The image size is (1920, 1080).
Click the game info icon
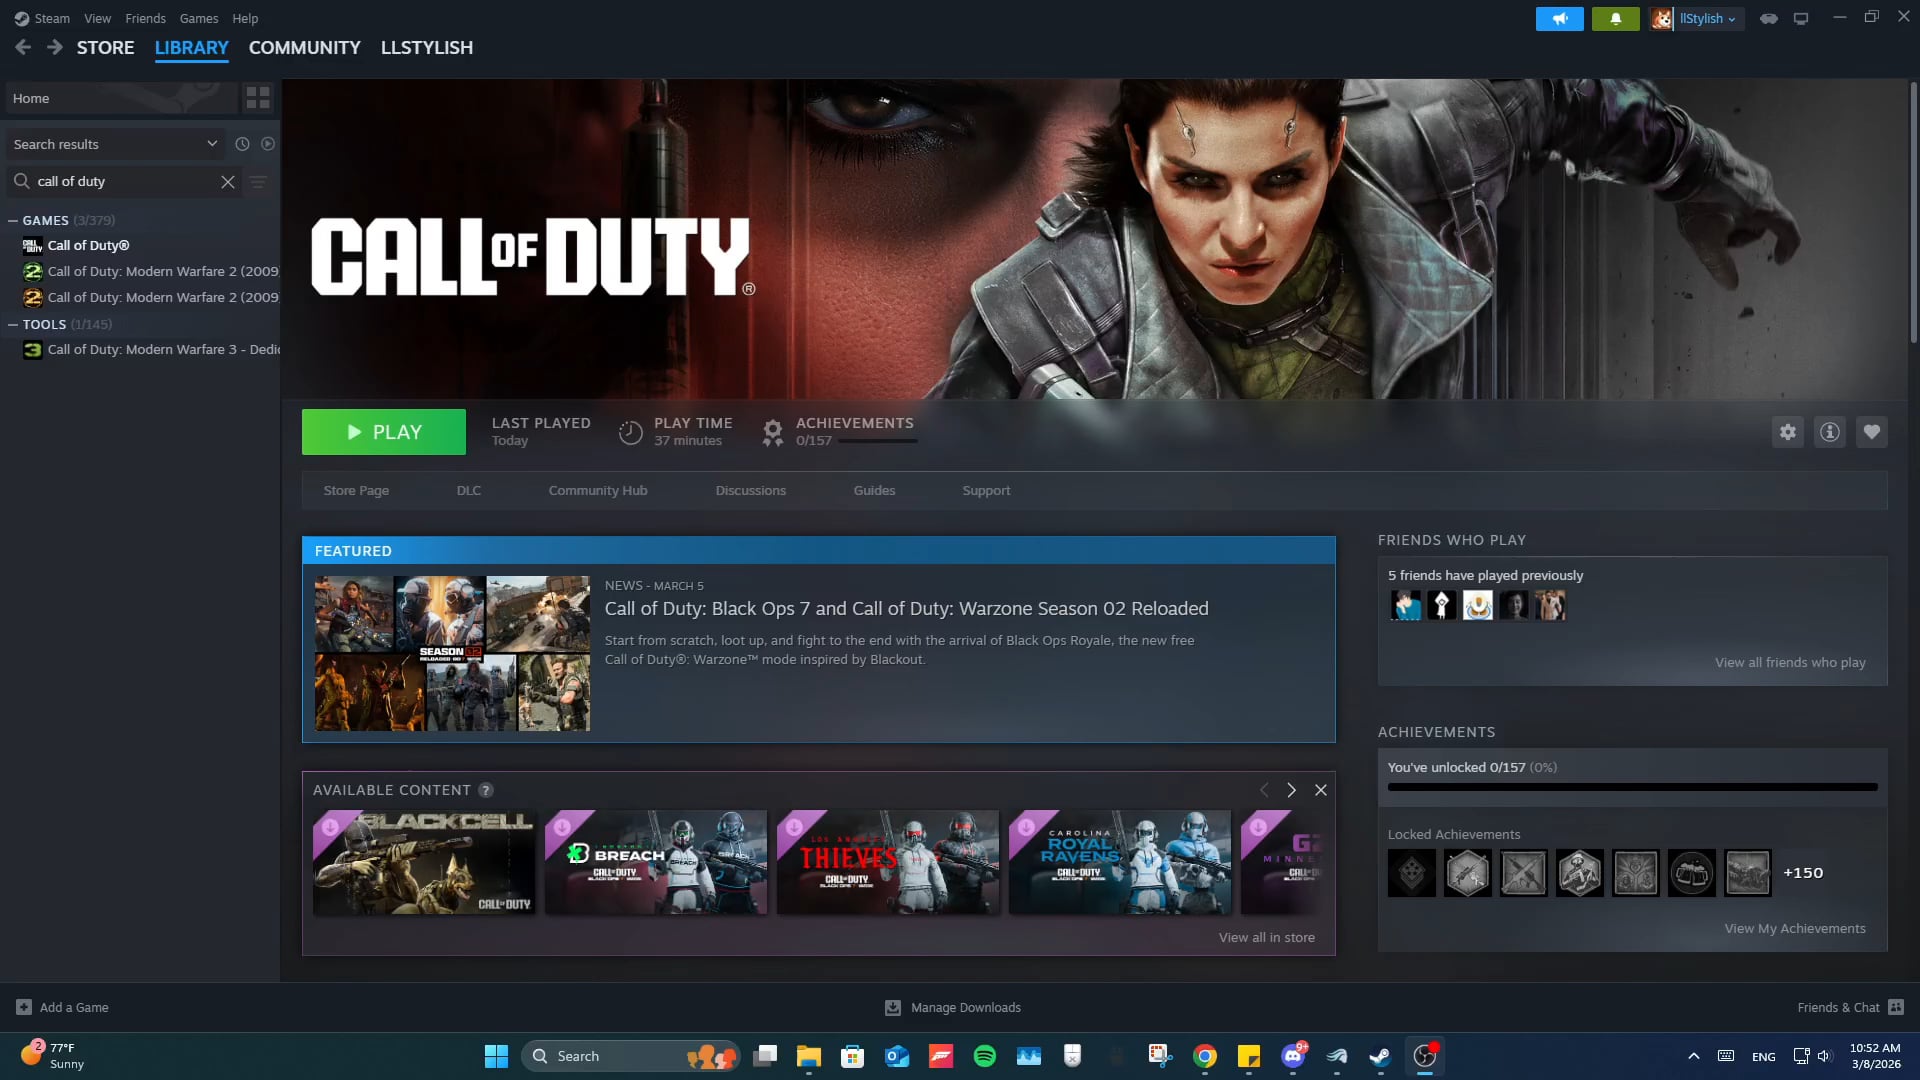pos(1829,432)
